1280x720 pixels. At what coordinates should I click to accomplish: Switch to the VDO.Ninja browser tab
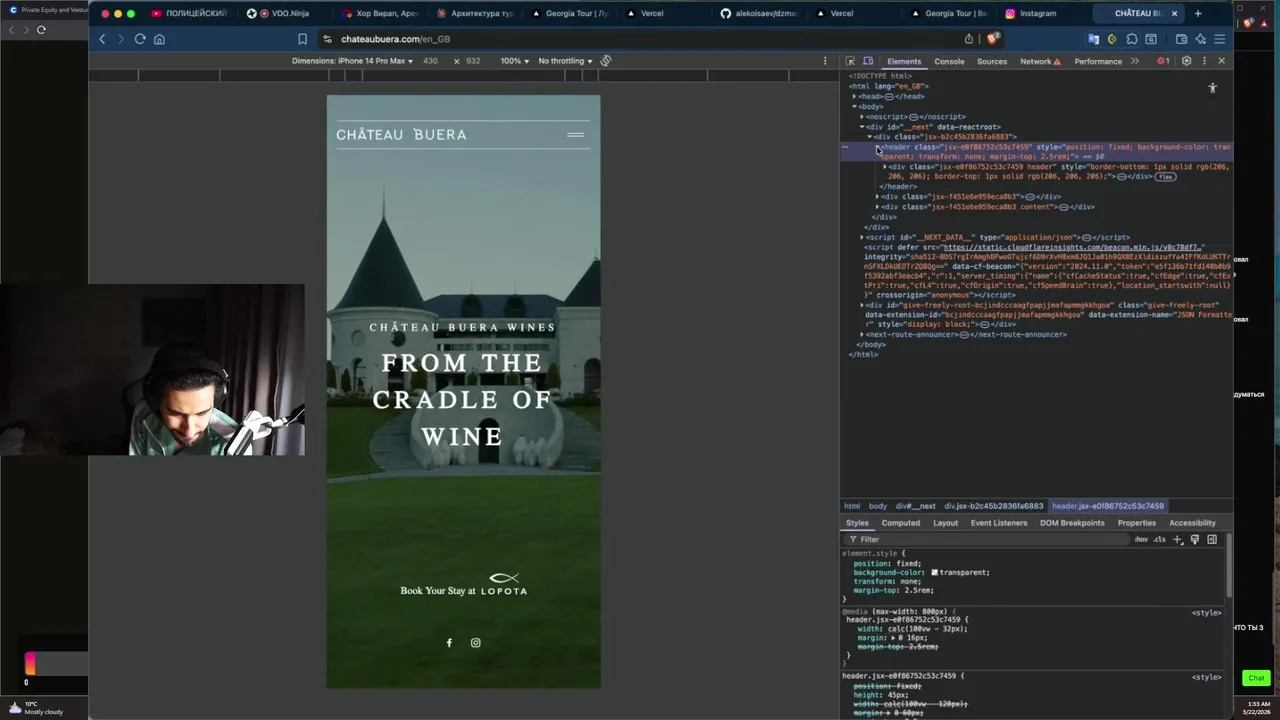click(289, 14)
